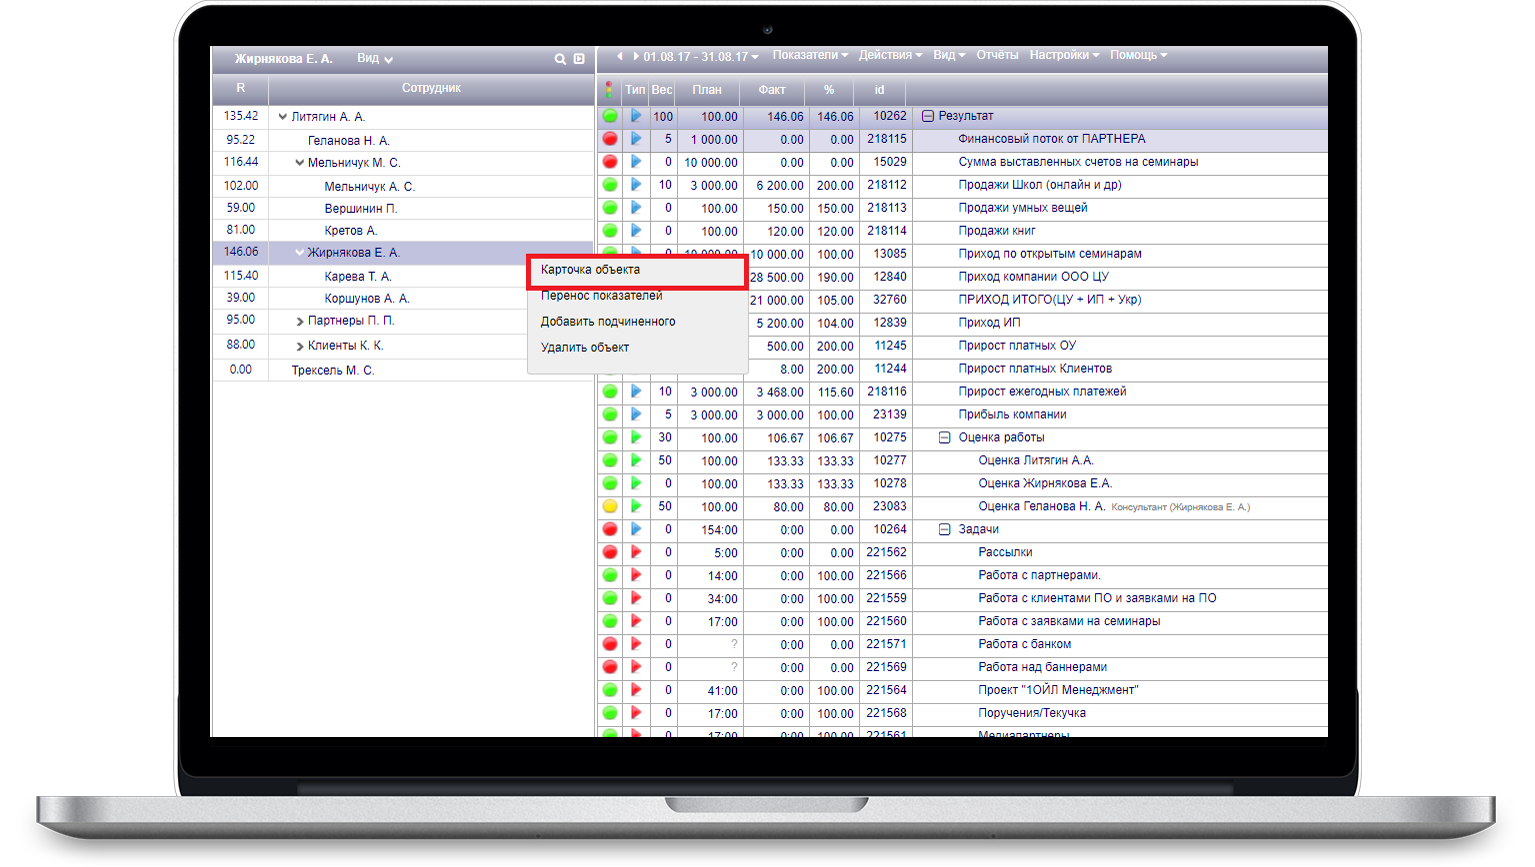Go to previous period with the left arrow

coord(620,56)
